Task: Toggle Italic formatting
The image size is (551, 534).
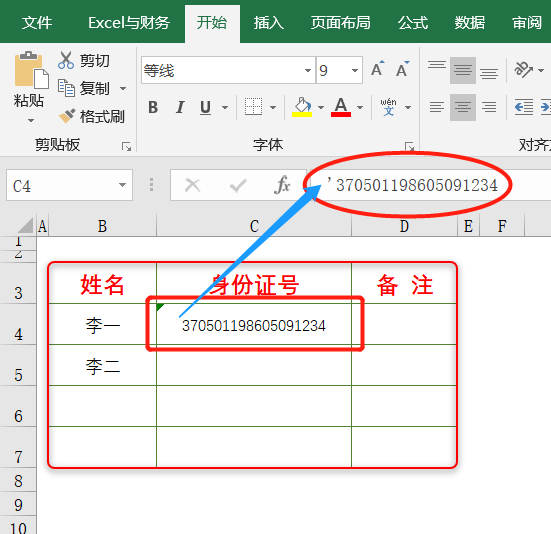Action: click(180, 107)
